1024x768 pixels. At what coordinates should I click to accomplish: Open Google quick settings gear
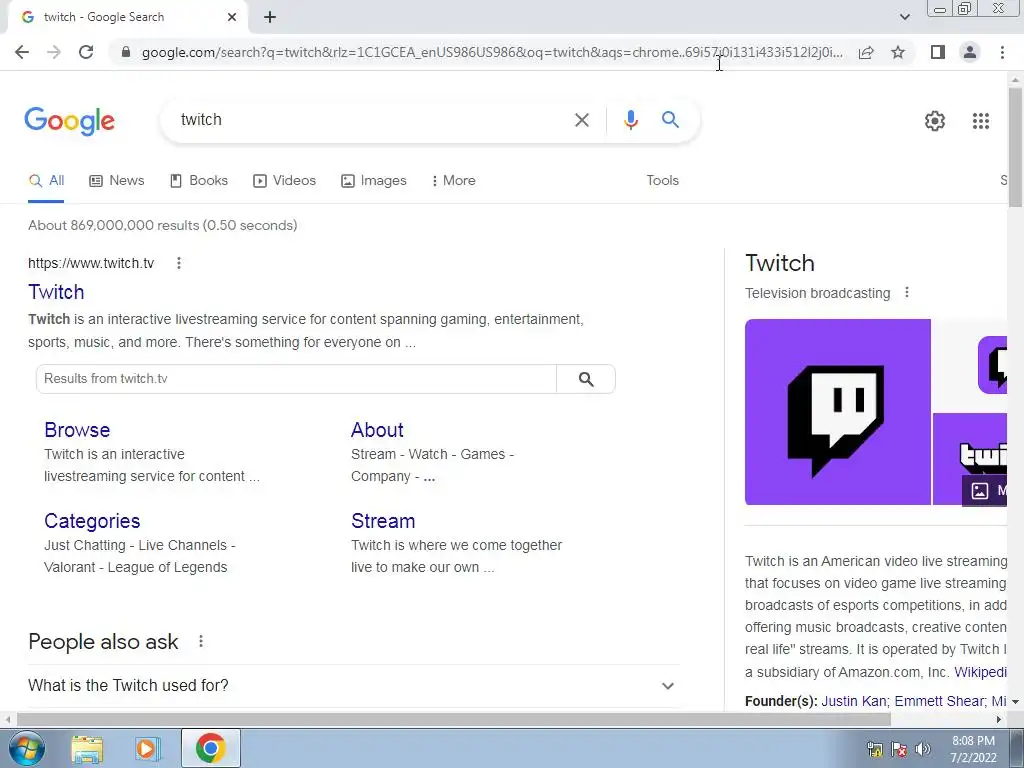click(x=935, y=121)
